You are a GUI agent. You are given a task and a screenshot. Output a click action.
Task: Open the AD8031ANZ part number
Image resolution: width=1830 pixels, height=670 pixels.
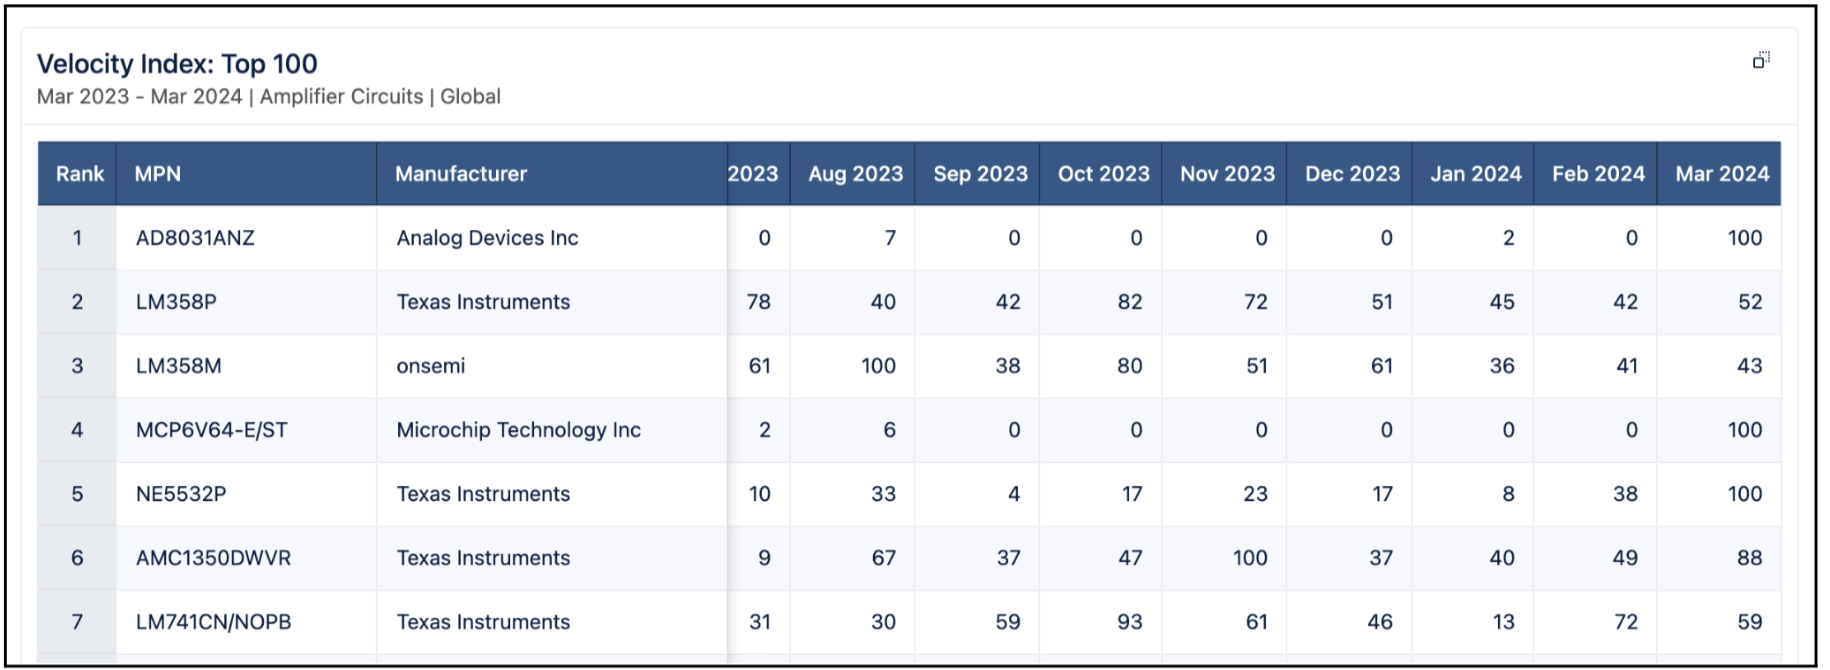pyautogui.click(x=195, y=238)
